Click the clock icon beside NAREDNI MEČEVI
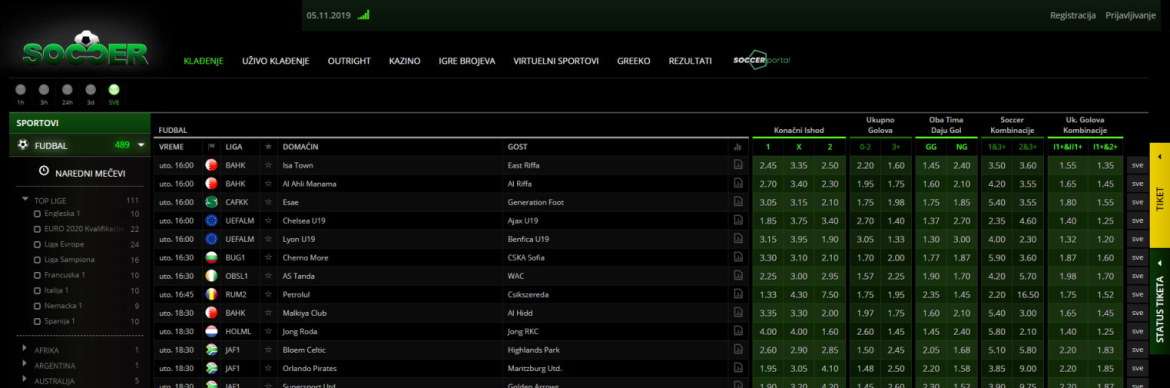Image resolution: width=1170 pixels, height=388 pixels. pos(44,172)
